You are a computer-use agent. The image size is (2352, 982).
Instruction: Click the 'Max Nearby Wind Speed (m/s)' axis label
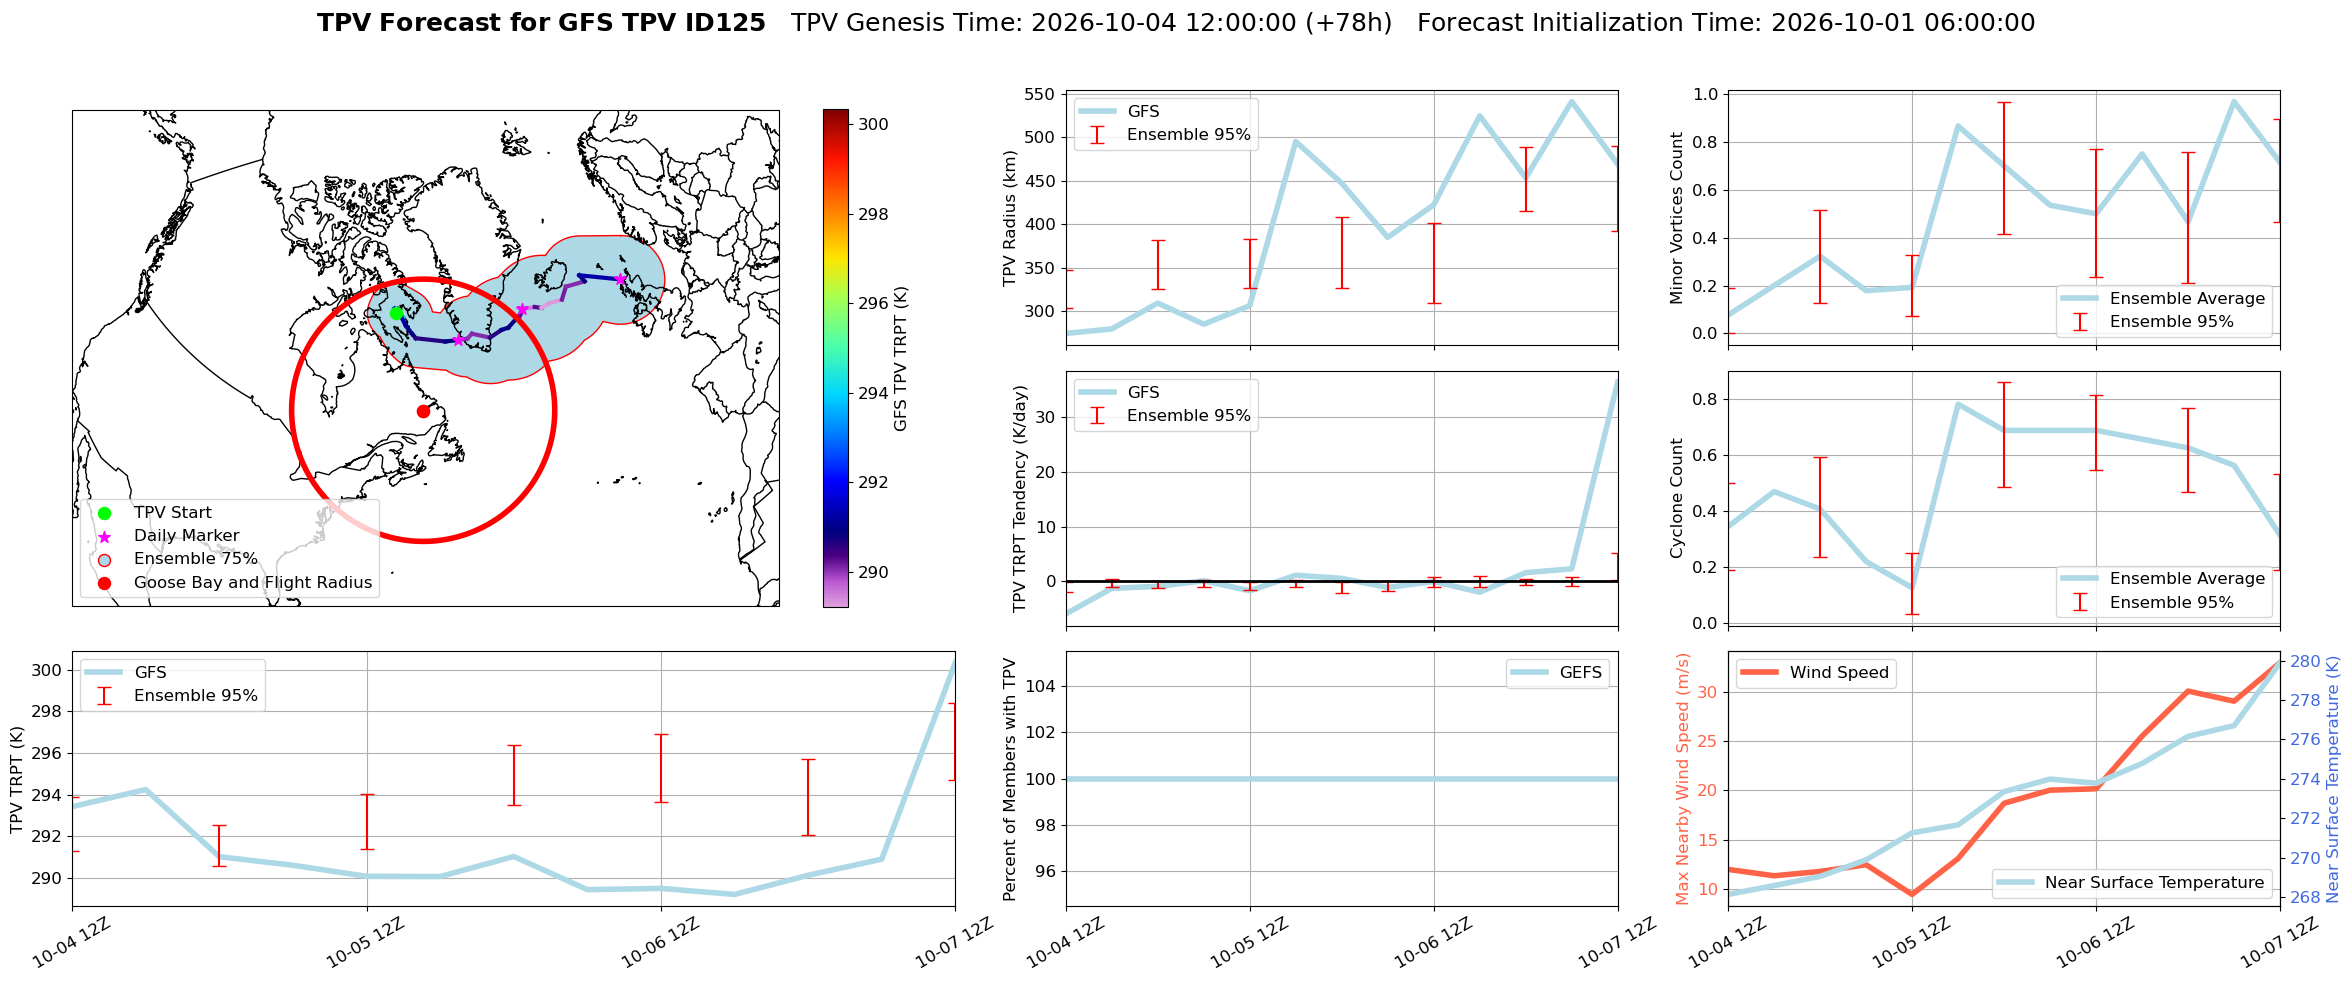pos(1682,779)
